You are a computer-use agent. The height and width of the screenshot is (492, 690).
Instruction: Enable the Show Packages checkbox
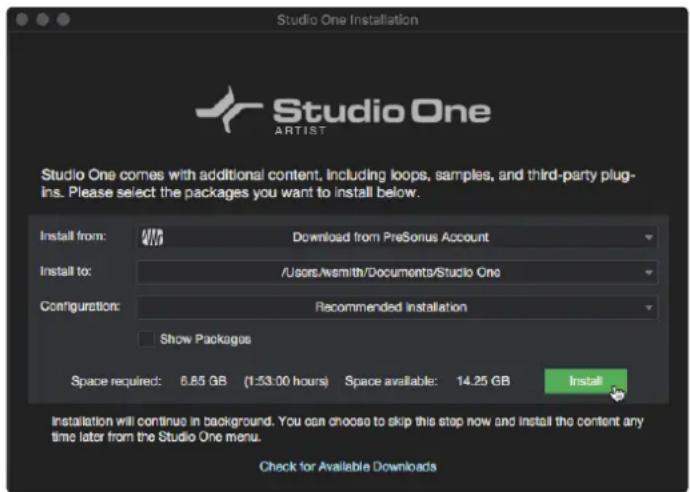click(146, 339)
